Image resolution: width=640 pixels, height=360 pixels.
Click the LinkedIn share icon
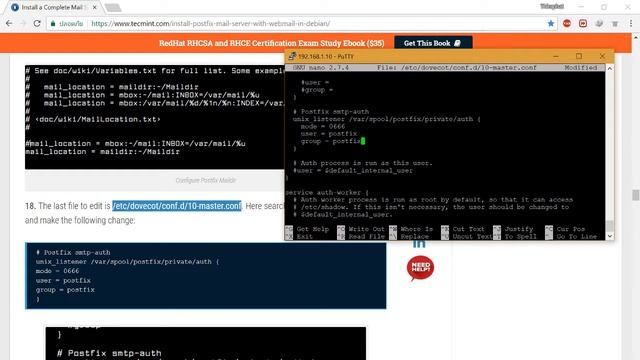pyautogui.click(x=419, y=244)
